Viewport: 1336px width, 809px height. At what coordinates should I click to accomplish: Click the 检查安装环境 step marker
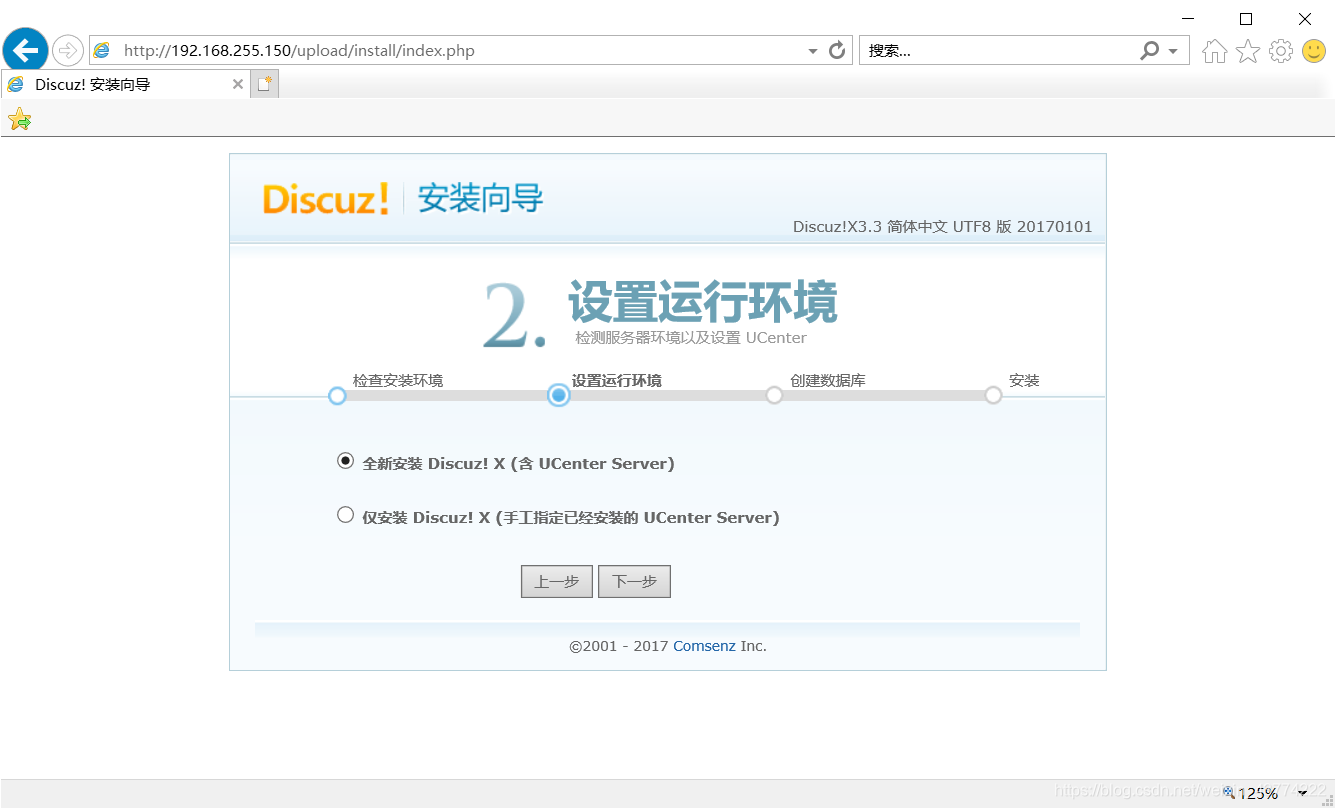[x=337, y=396]
